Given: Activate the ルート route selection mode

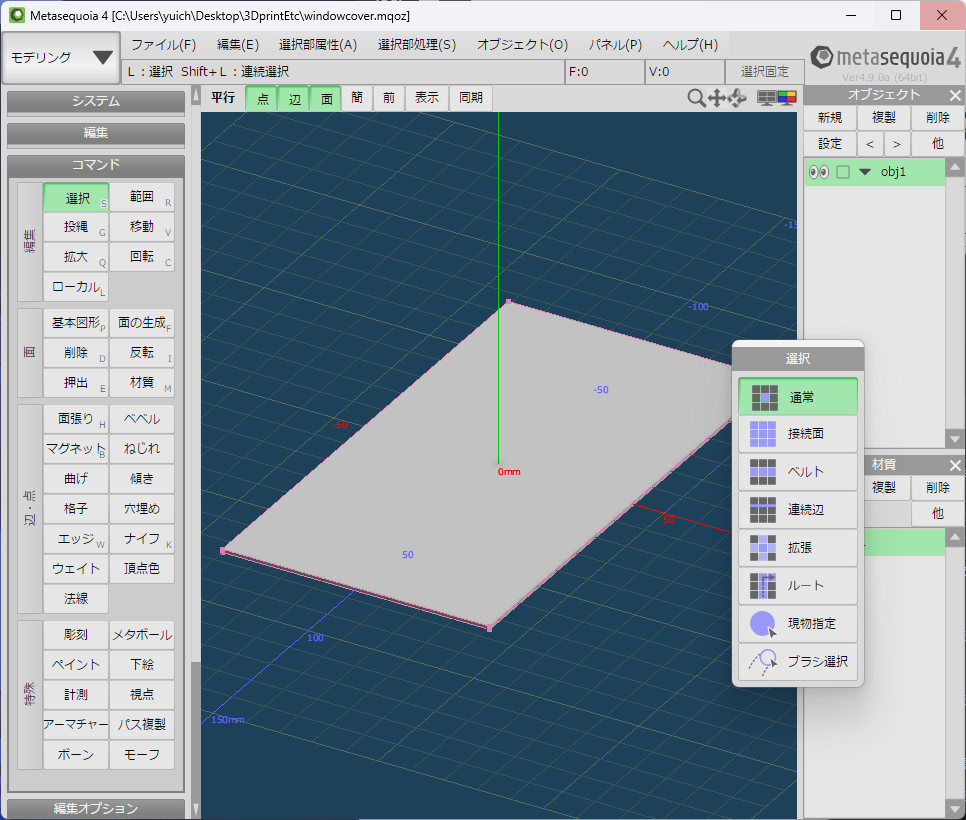Looking at the screenshot, I should [798, 586].
